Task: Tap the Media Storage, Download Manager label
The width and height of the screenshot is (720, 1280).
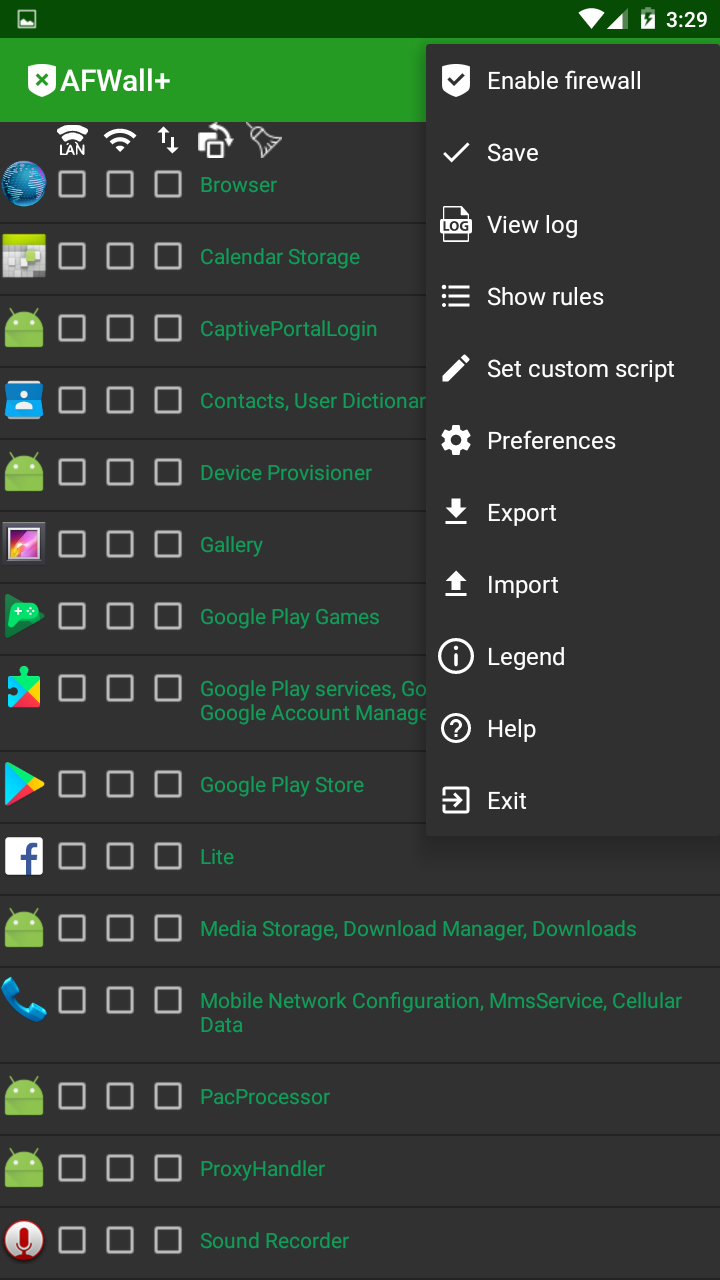Action: 418,929
